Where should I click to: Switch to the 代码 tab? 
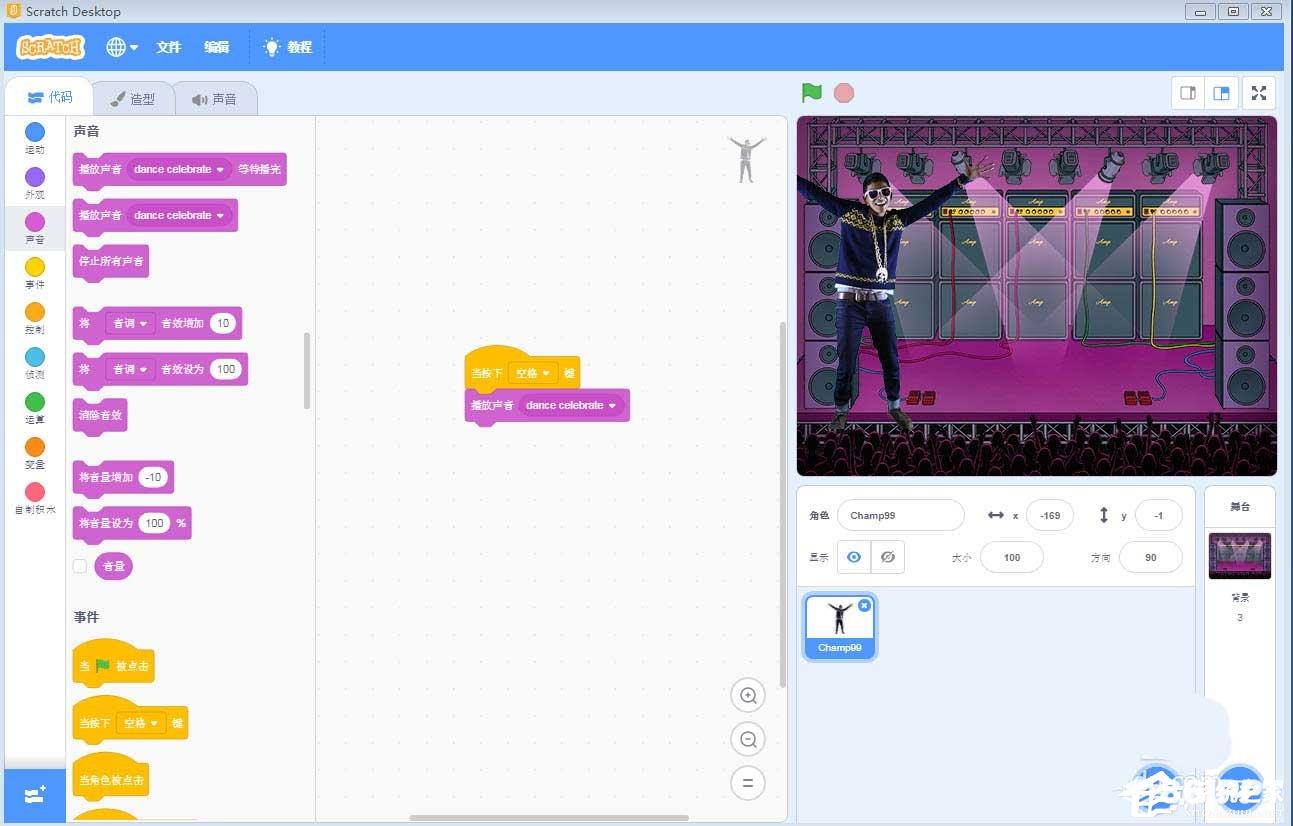pyautogui.click(x=50, y=97)
